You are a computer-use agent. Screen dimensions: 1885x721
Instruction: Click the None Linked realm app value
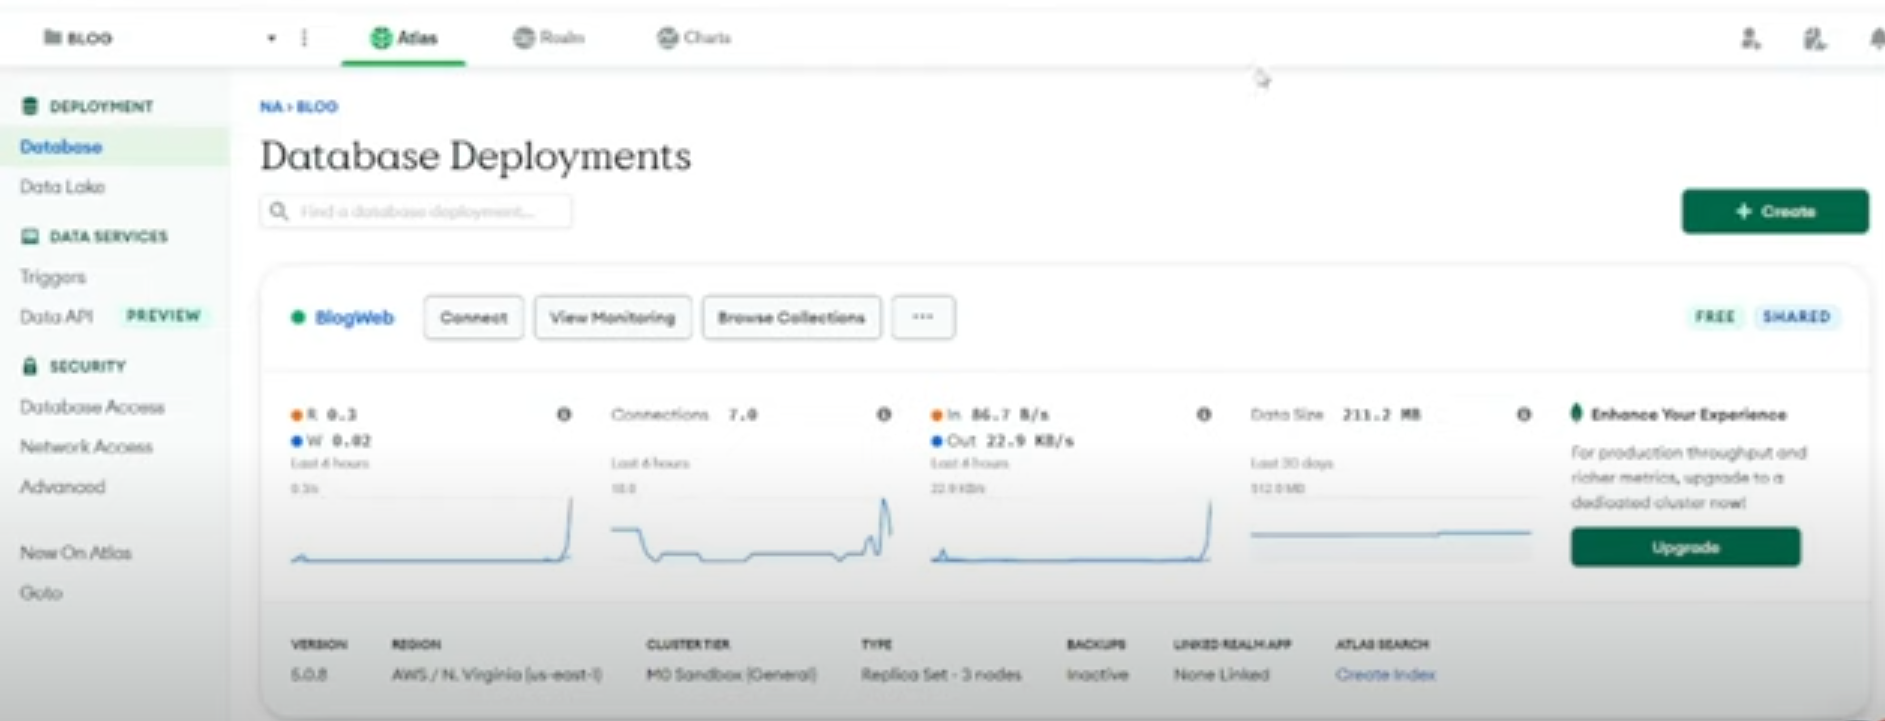(x=1221, y=675)
